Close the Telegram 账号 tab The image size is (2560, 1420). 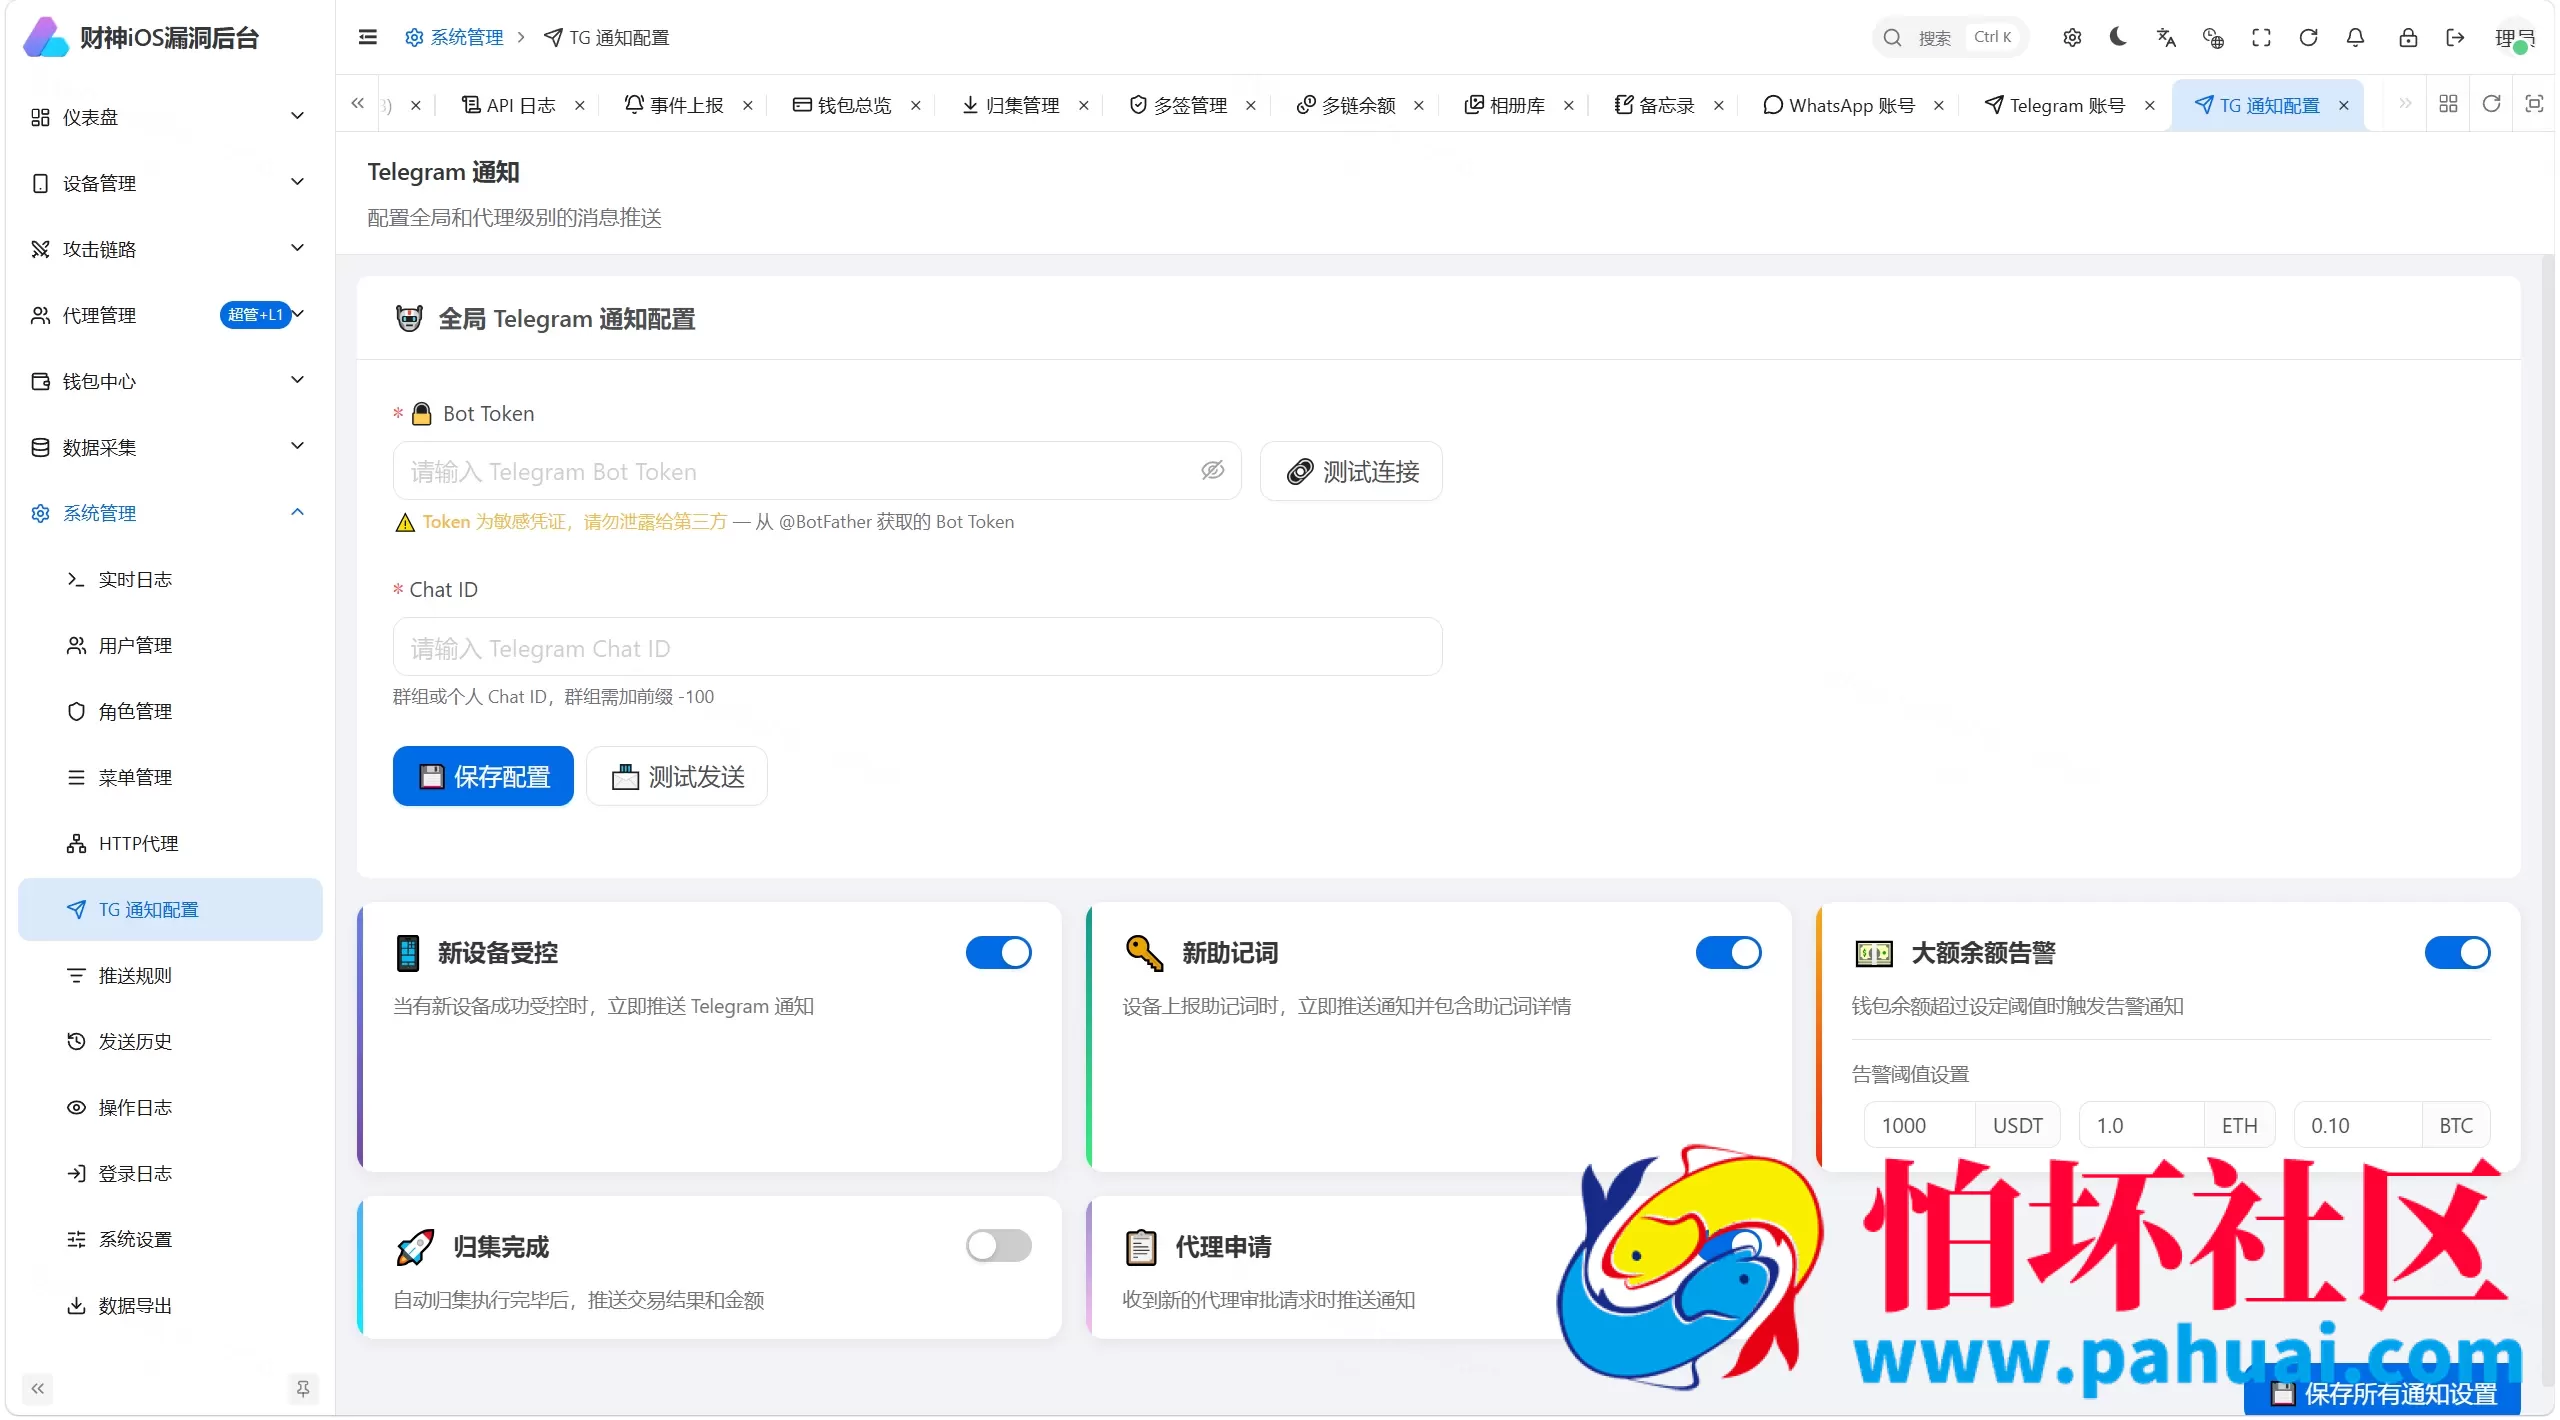2150,105
